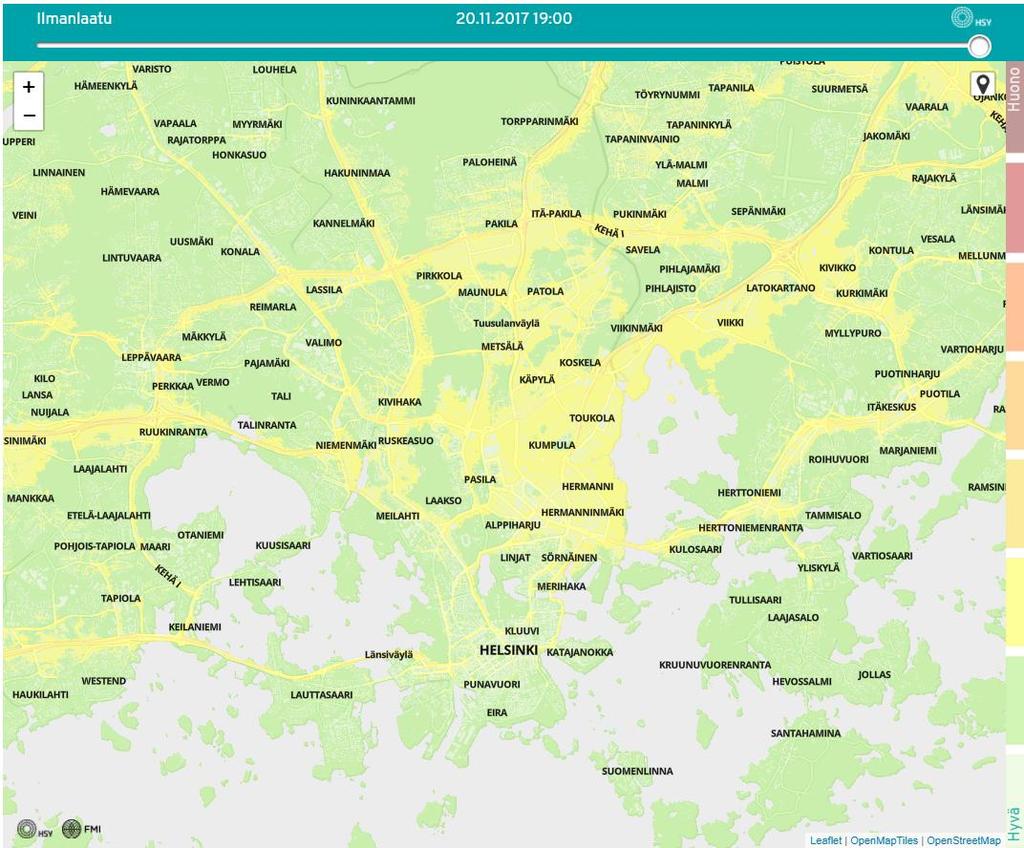The height and width of the screenshot is (848, 1024).
Task: Click the HELSINKI city label
Action: click(509, 650)
